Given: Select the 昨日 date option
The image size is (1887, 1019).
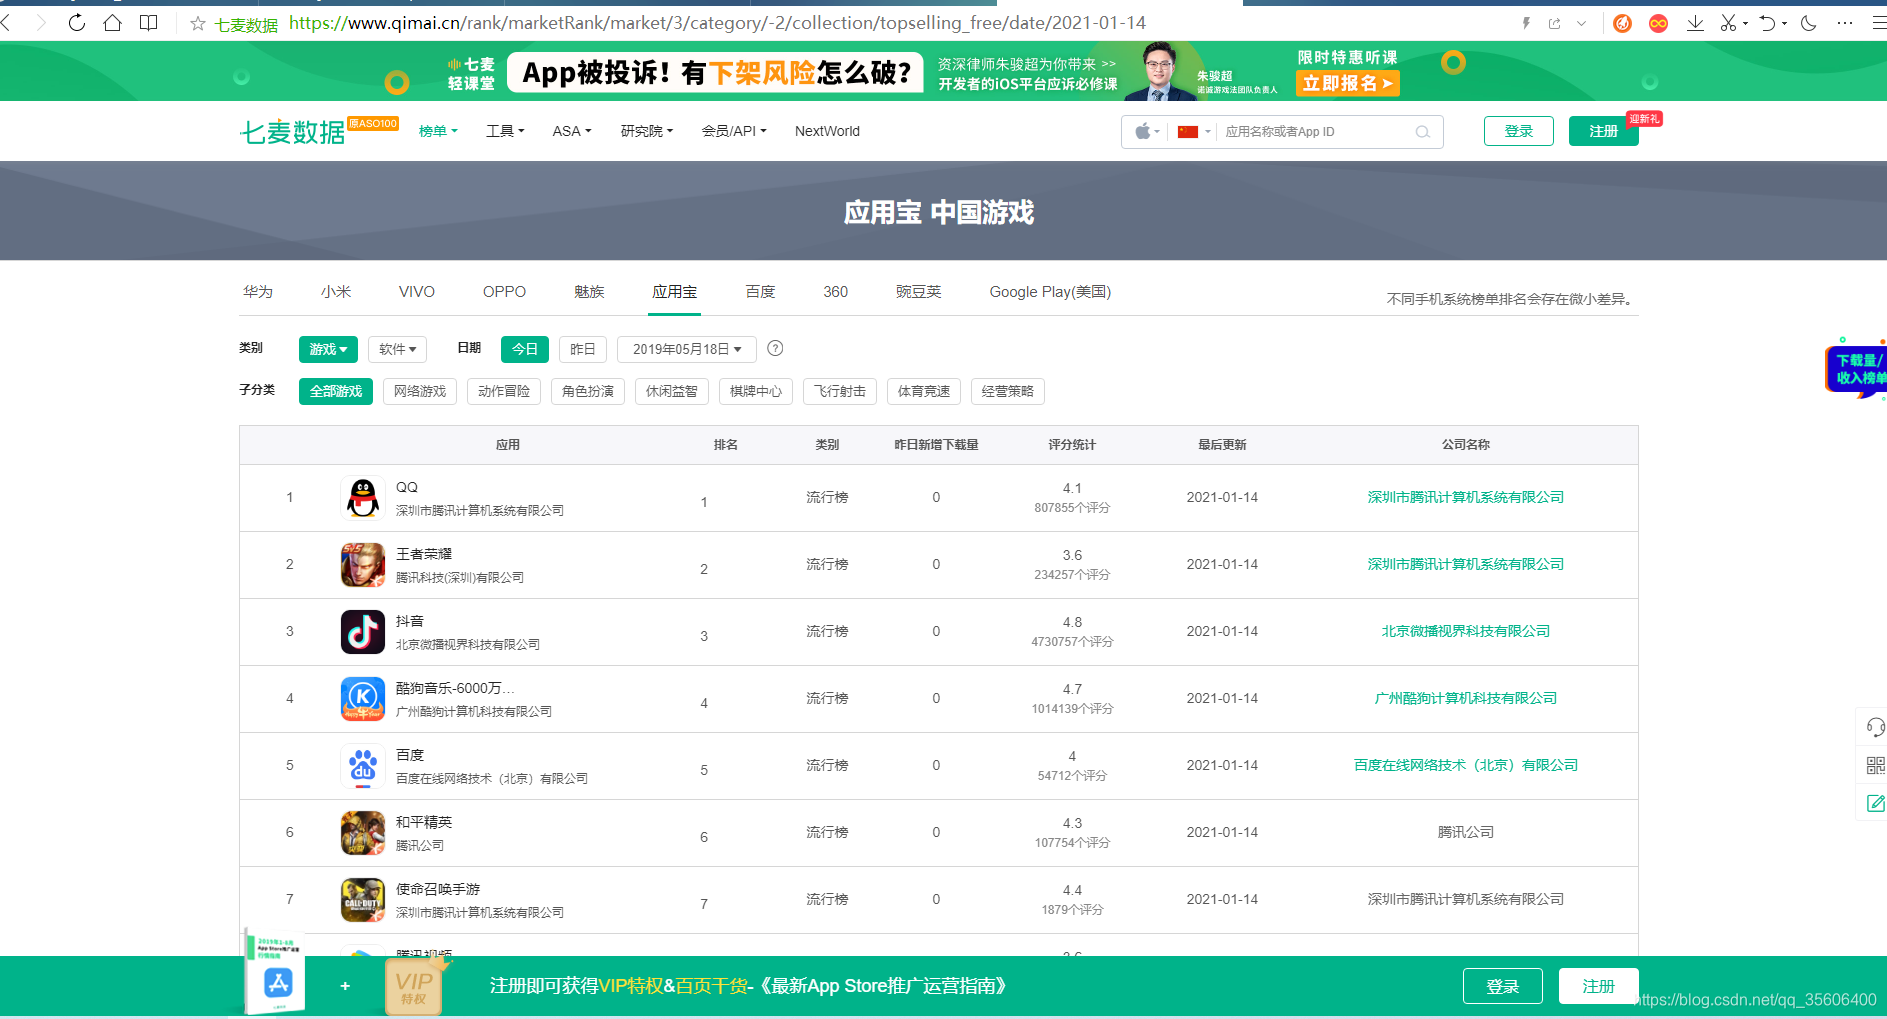Looking at the screenshot, I should coord(583,349).
